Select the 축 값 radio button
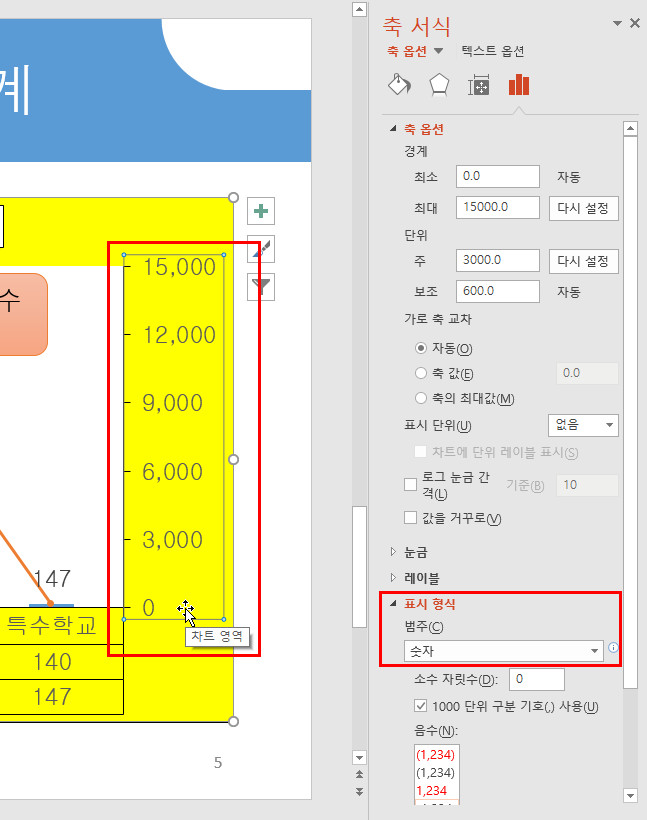Image resolution: width=647 pixels, height=820 pixels. click(x=421, y=373)
